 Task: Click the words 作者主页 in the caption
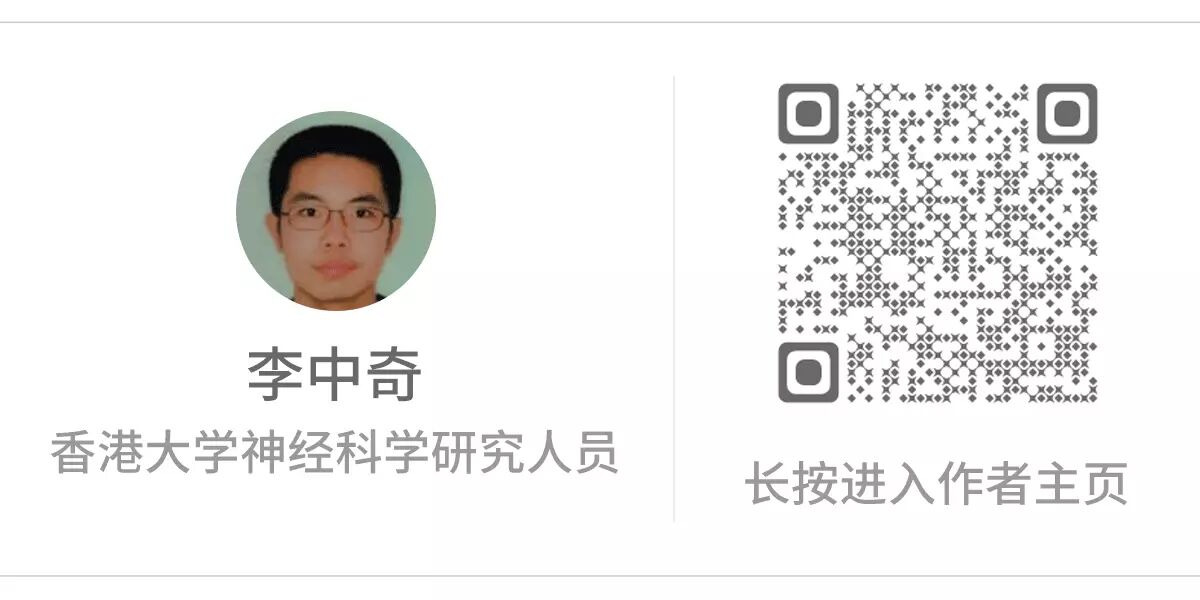pos(1033,484)
